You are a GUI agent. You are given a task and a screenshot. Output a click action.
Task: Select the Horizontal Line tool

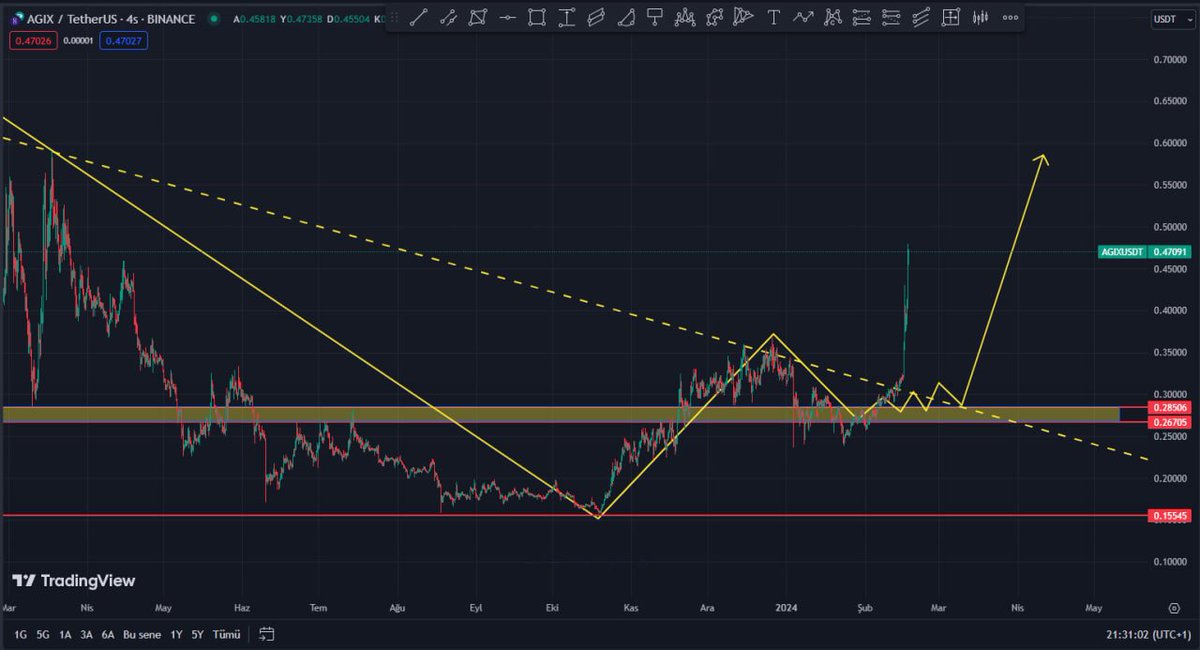(508, 17)
